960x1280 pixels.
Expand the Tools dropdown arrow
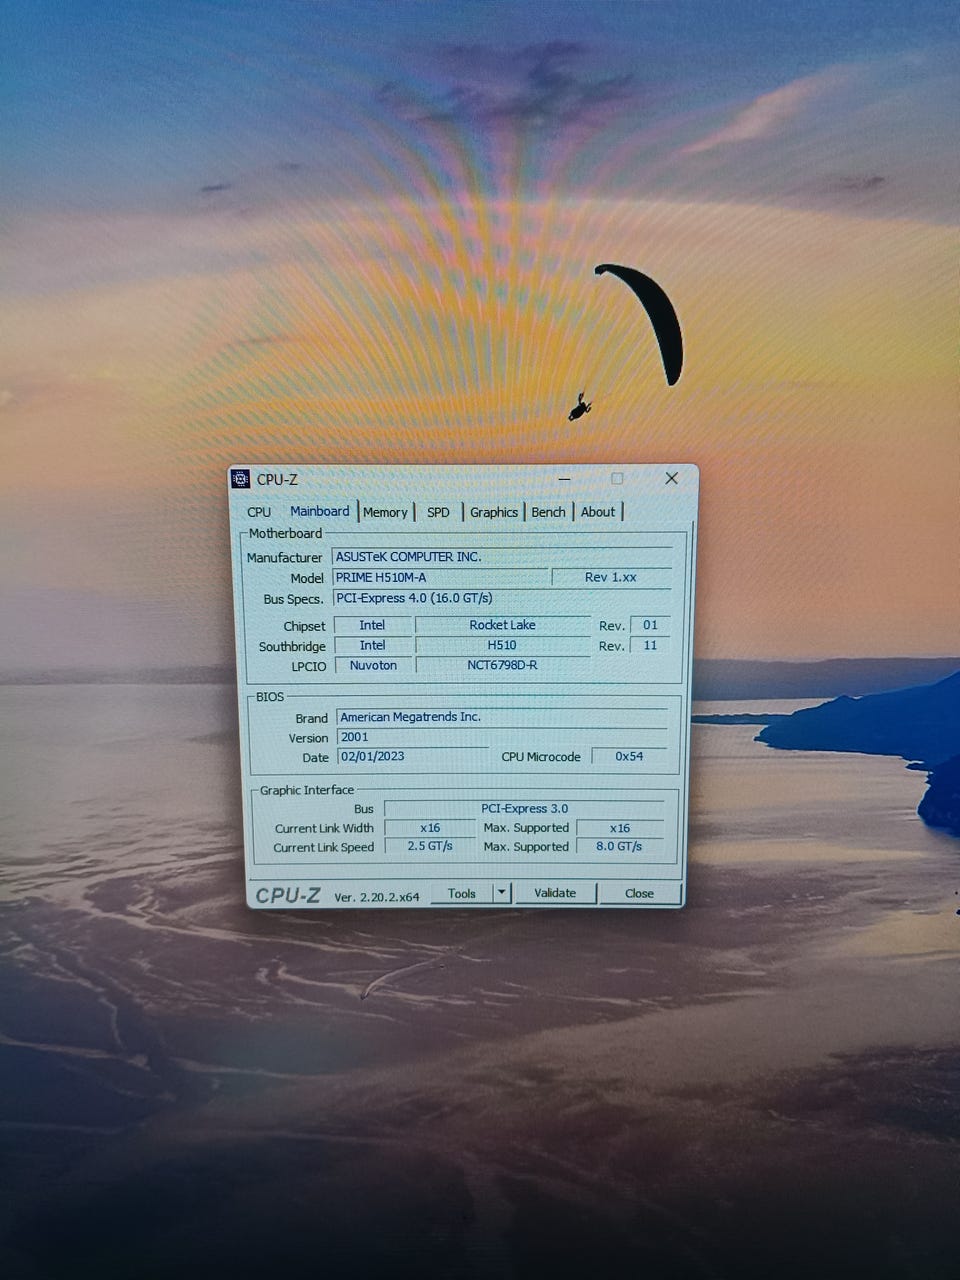(x=502, y=893)
